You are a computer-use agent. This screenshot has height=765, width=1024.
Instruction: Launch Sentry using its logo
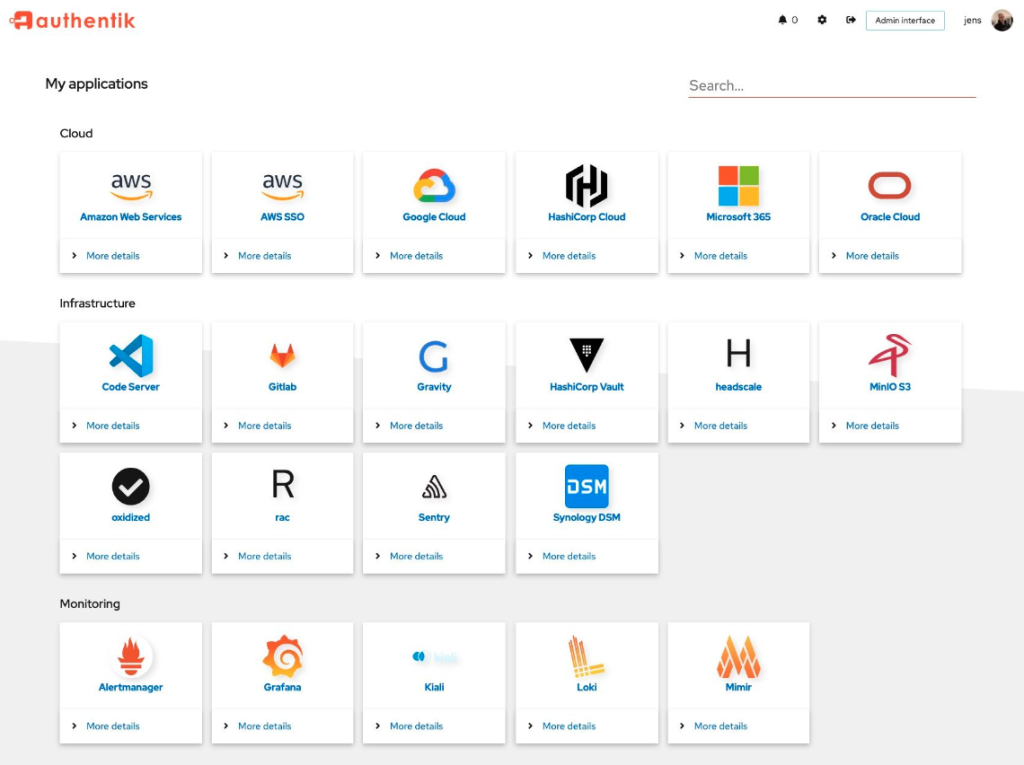(434, 487)
